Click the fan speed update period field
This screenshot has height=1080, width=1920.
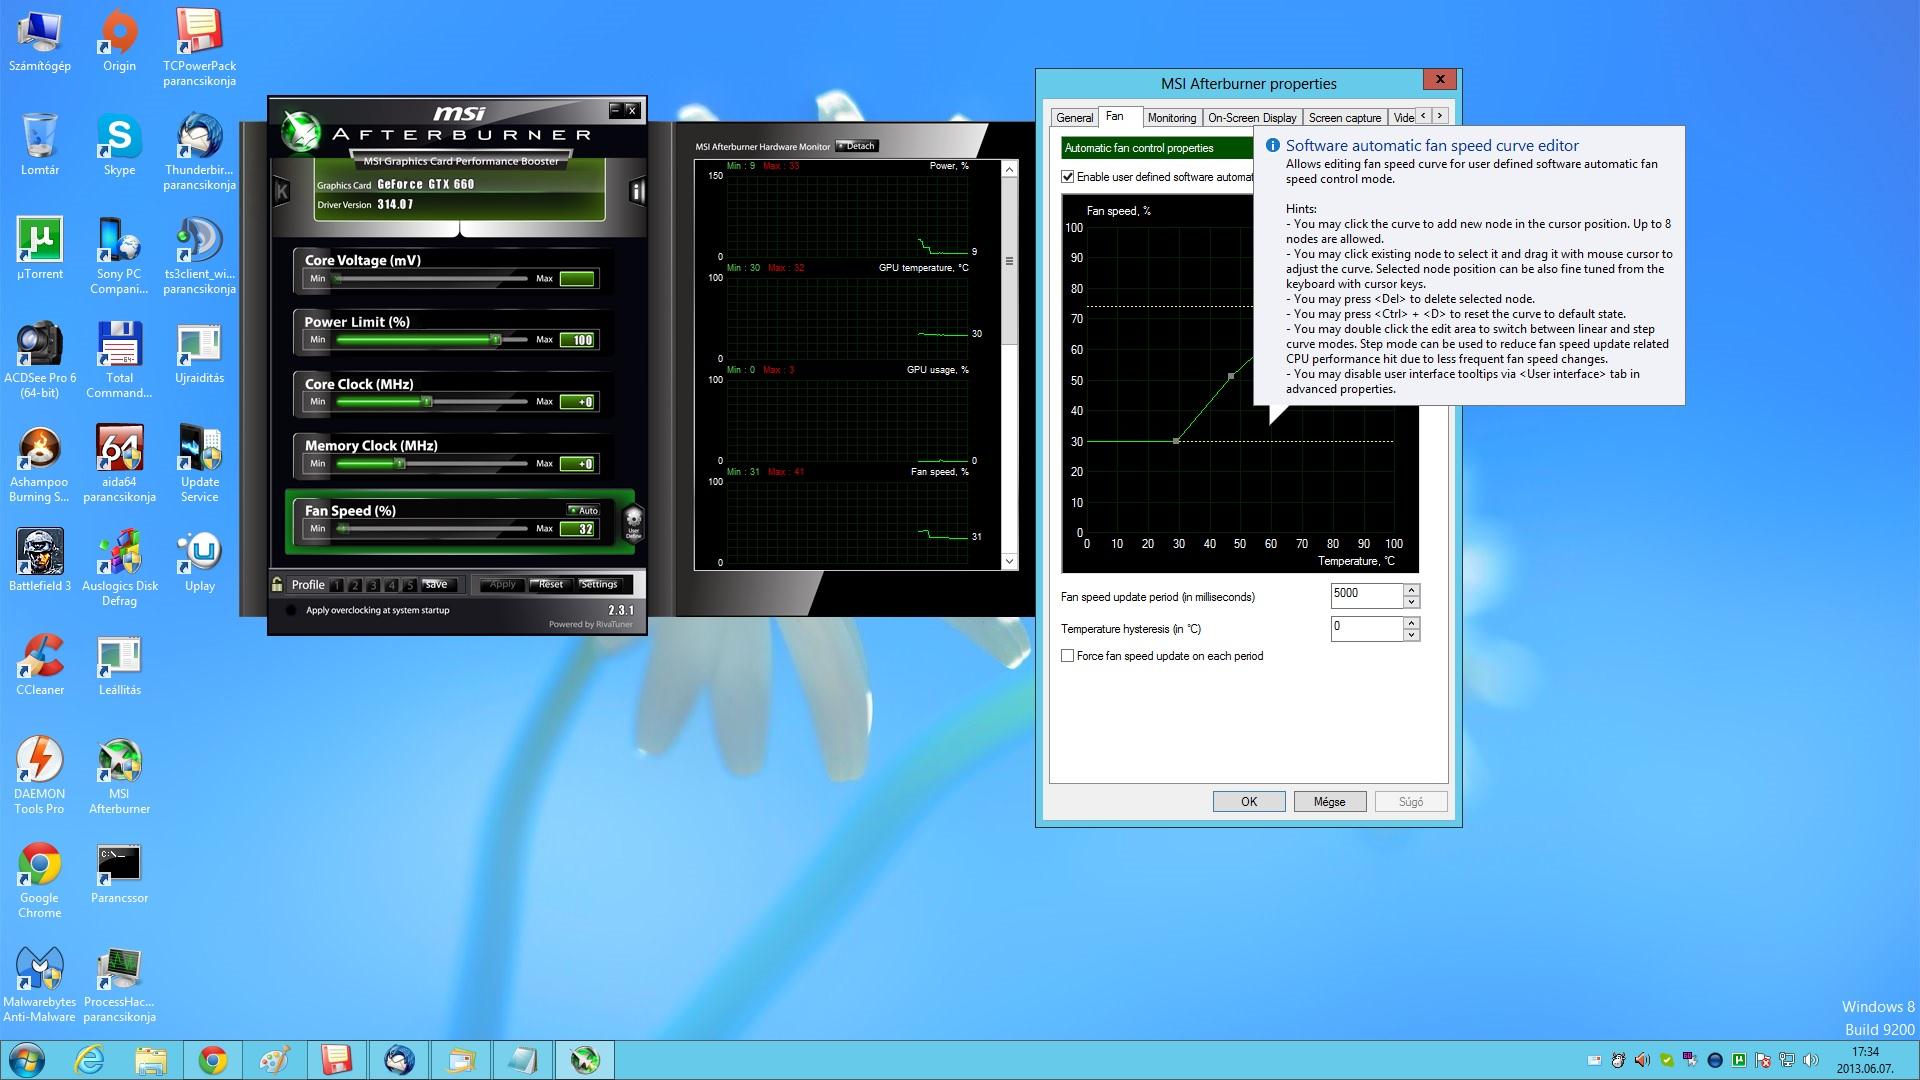click(x=1366, y=596)
